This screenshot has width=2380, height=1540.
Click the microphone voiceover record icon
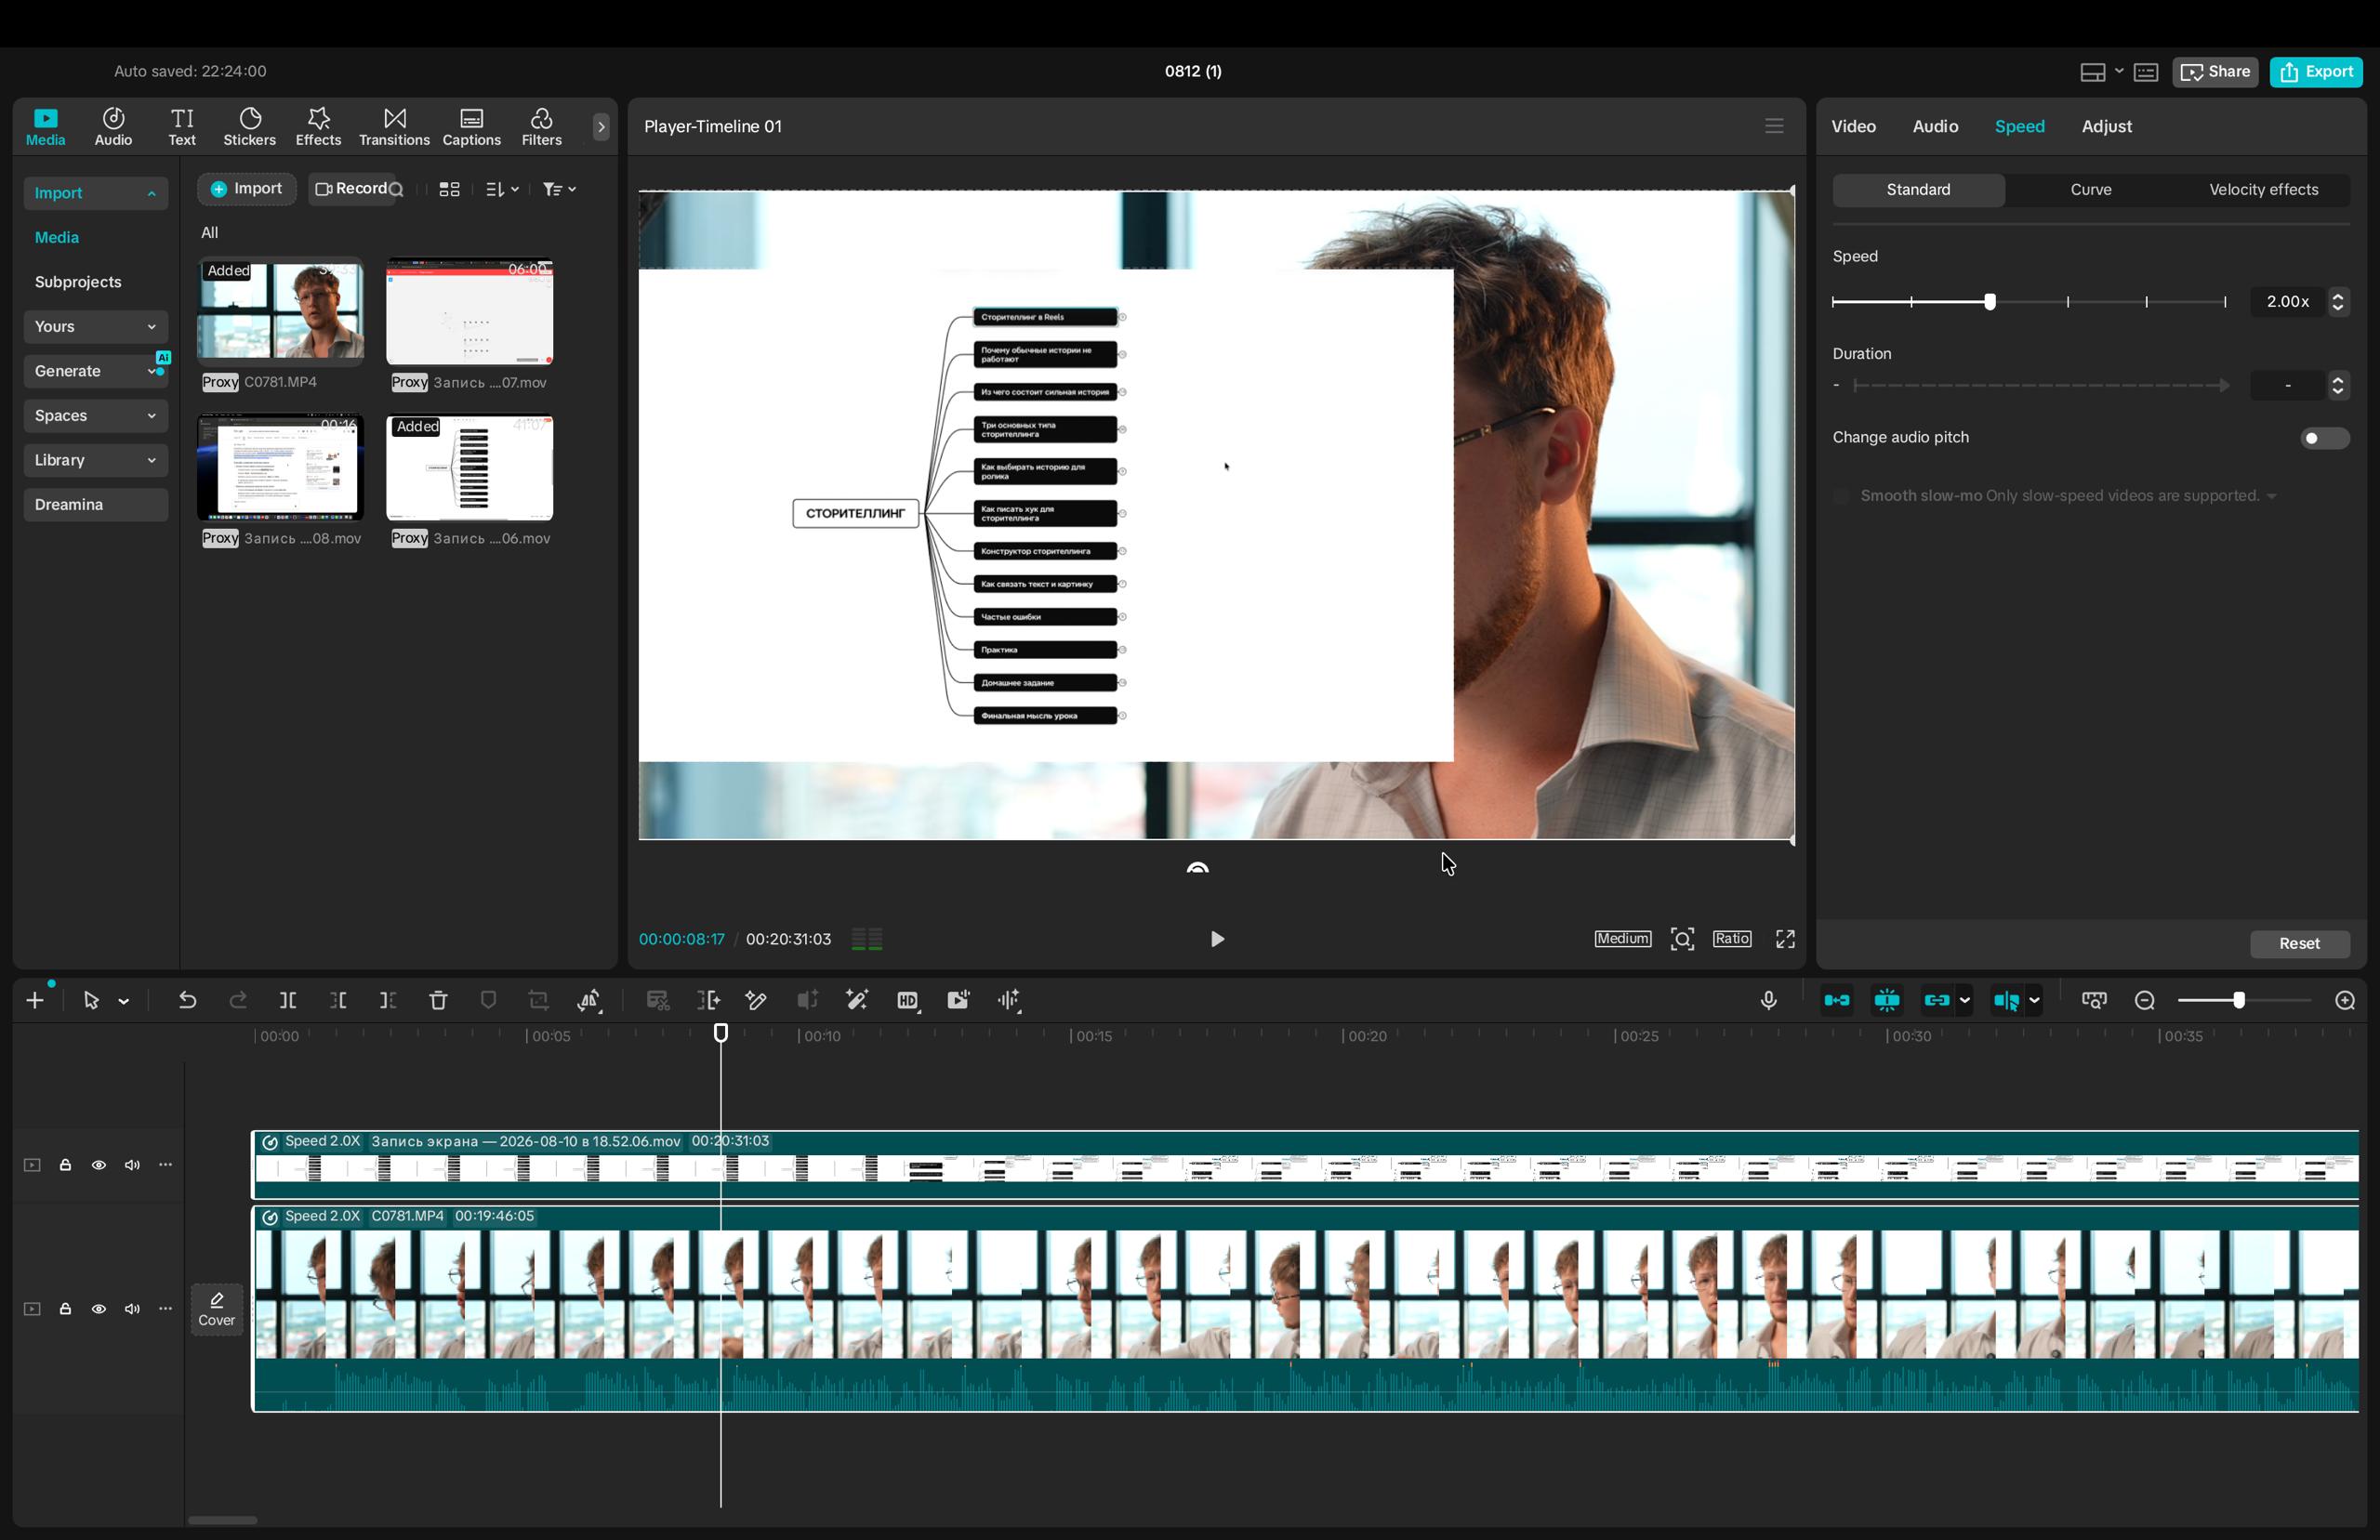click(1768, 1000)
